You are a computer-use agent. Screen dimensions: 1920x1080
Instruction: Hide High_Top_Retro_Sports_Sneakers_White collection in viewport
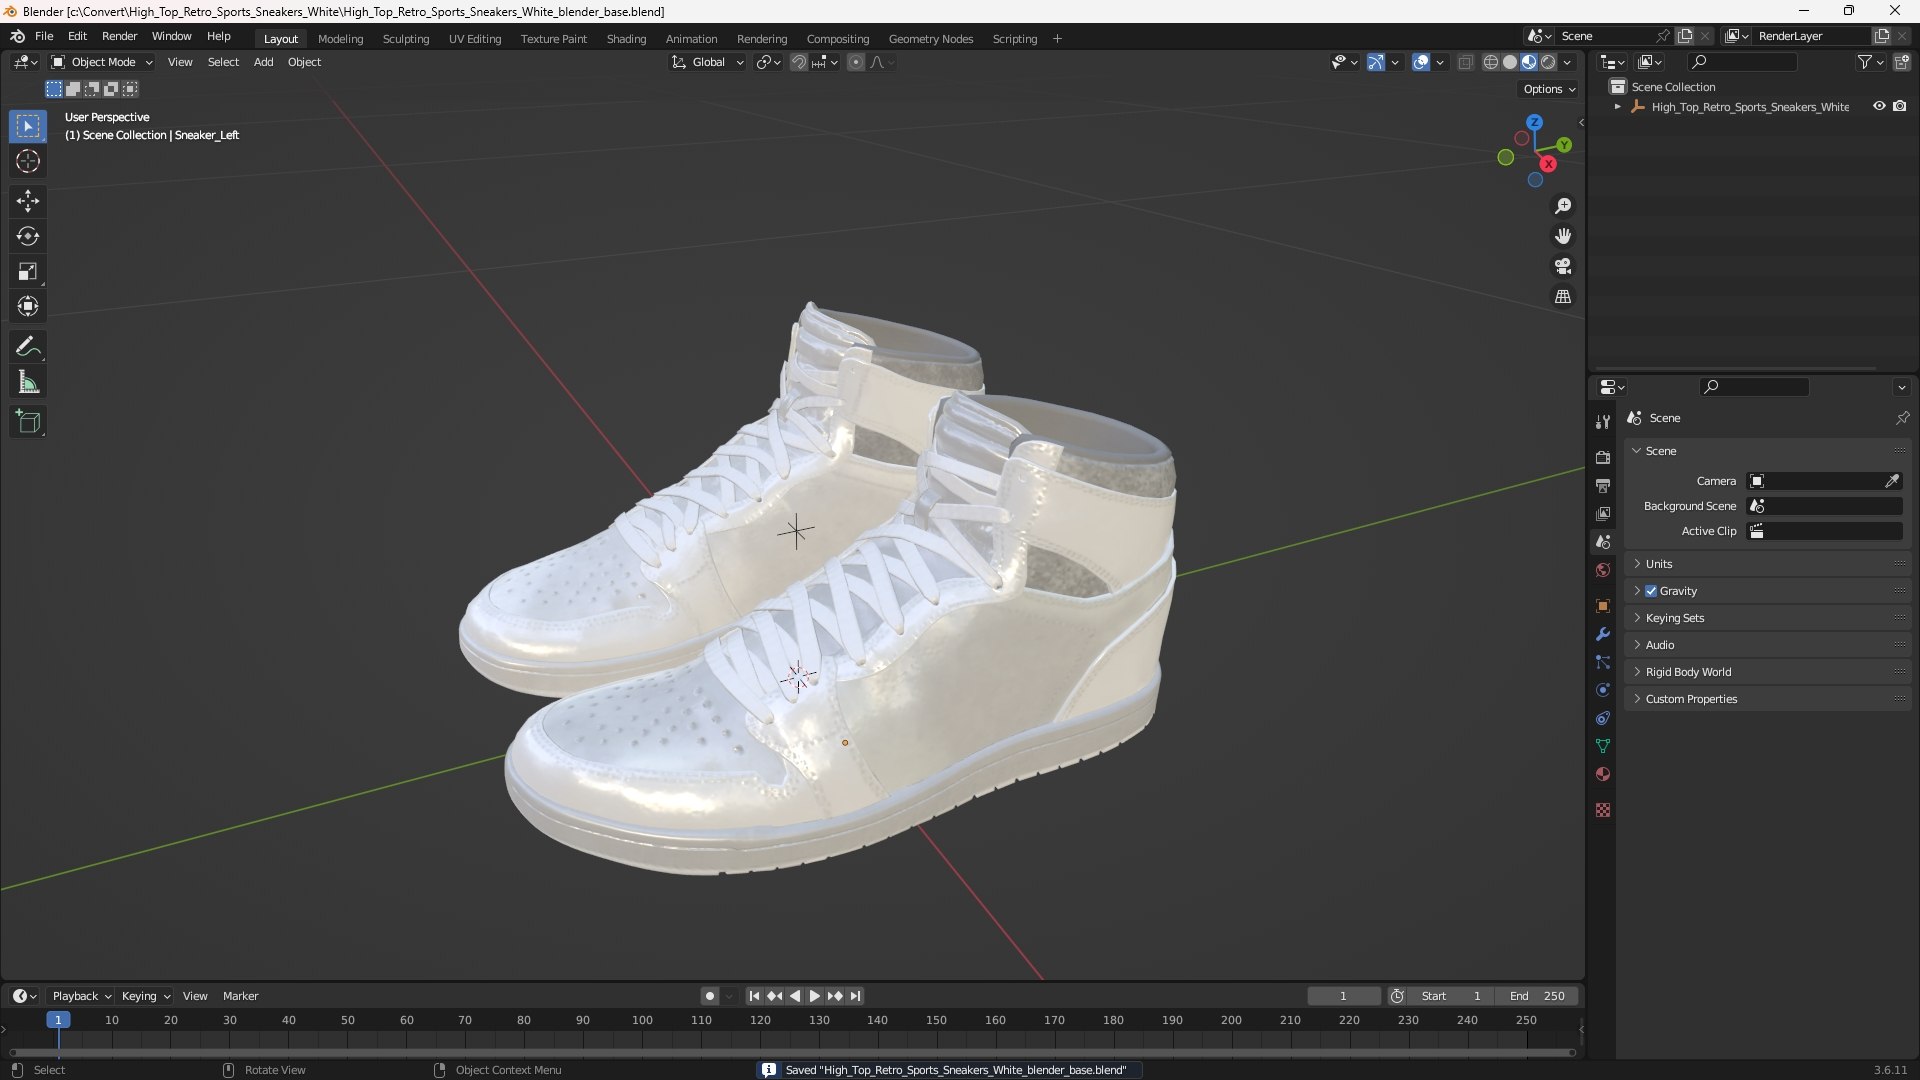tap(1879, 106)
